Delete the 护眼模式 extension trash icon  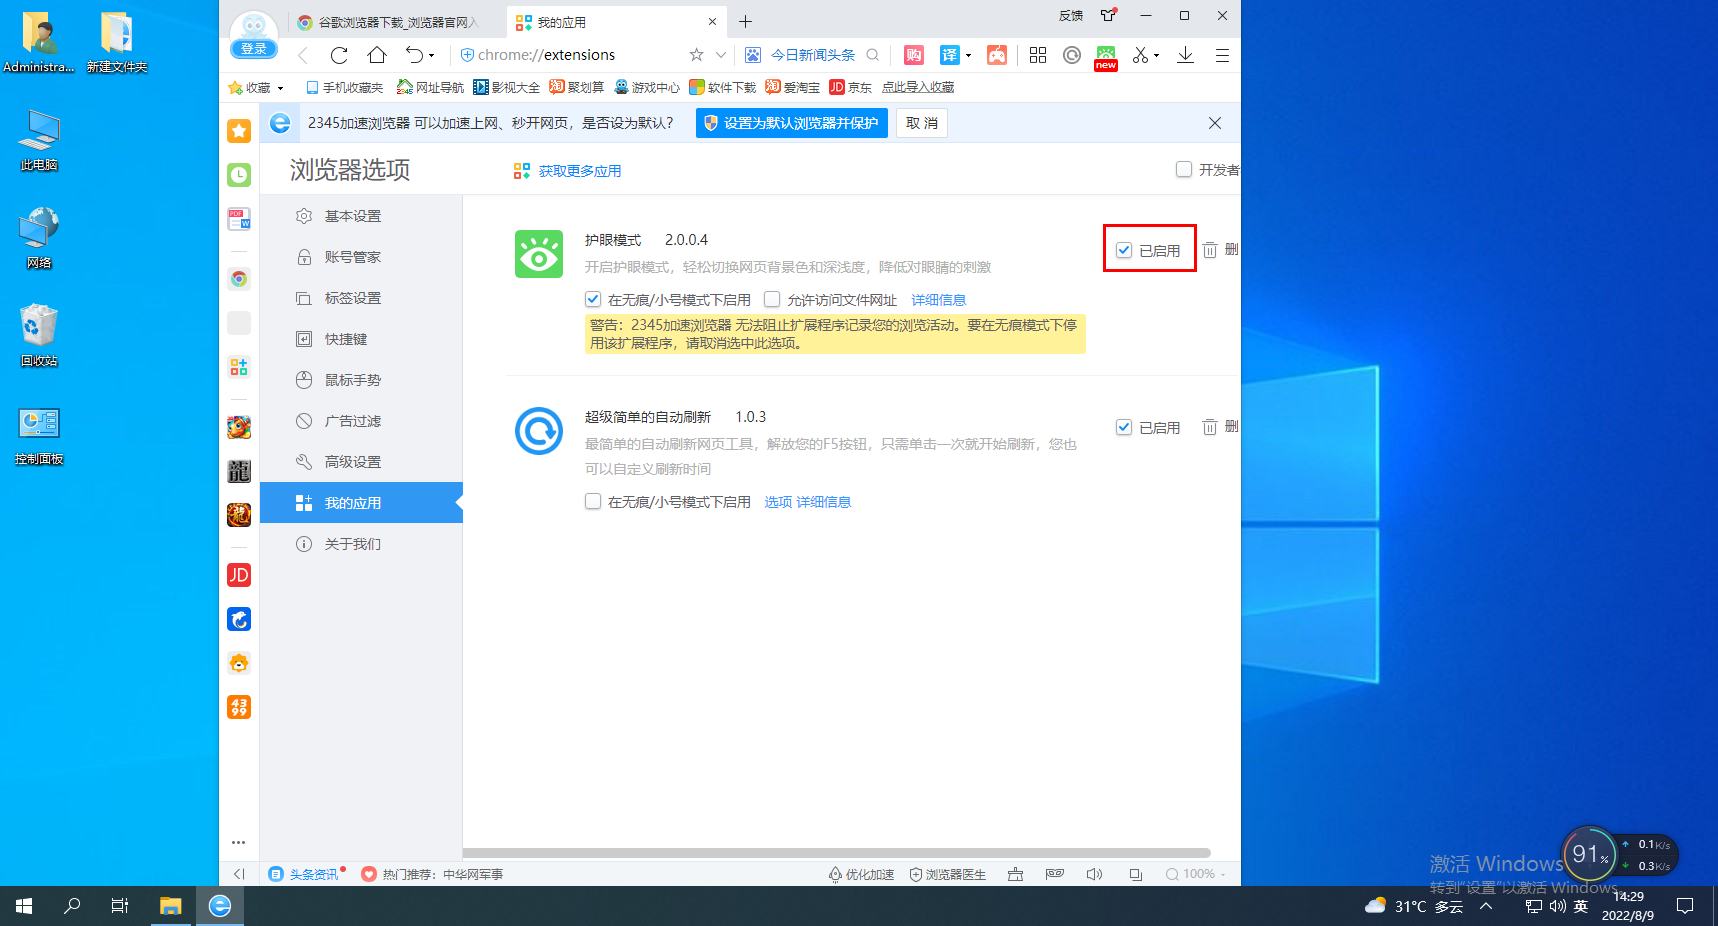pyautogui.click(x=1210, y=250)
